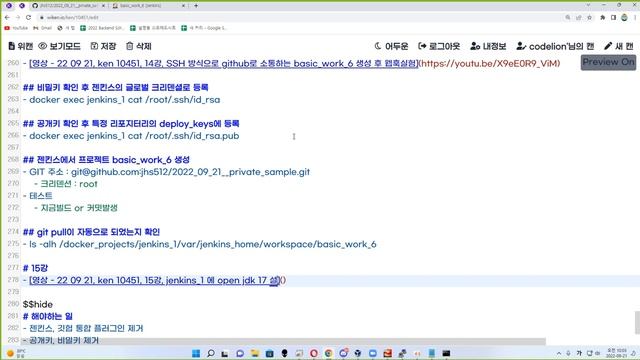
Task: Click the 로그아웃 logout link
Action: (x=439, y=46)
